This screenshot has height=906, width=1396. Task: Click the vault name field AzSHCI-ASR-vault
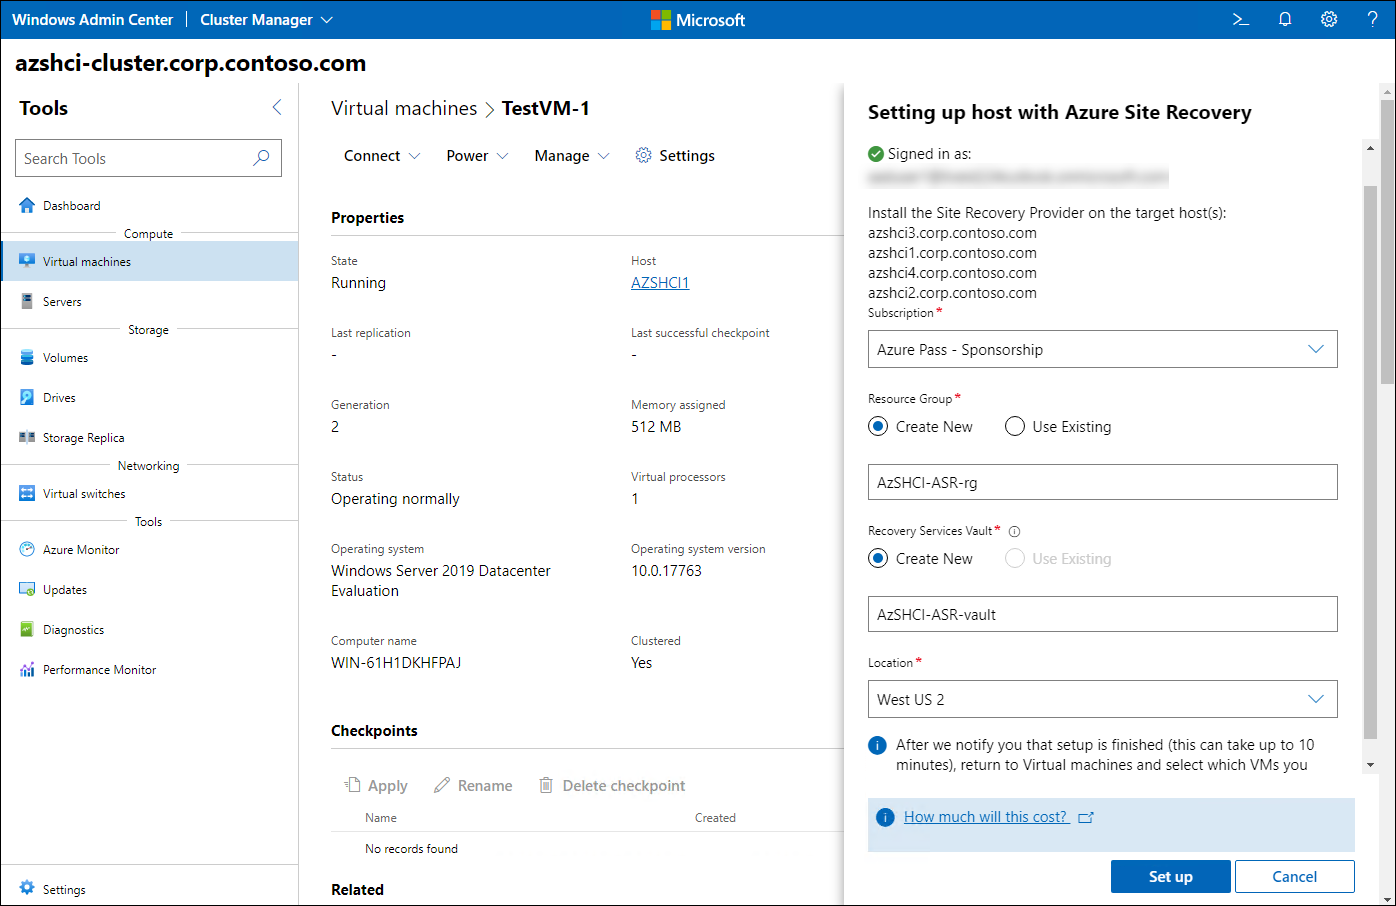click(x=1102, y=614)
